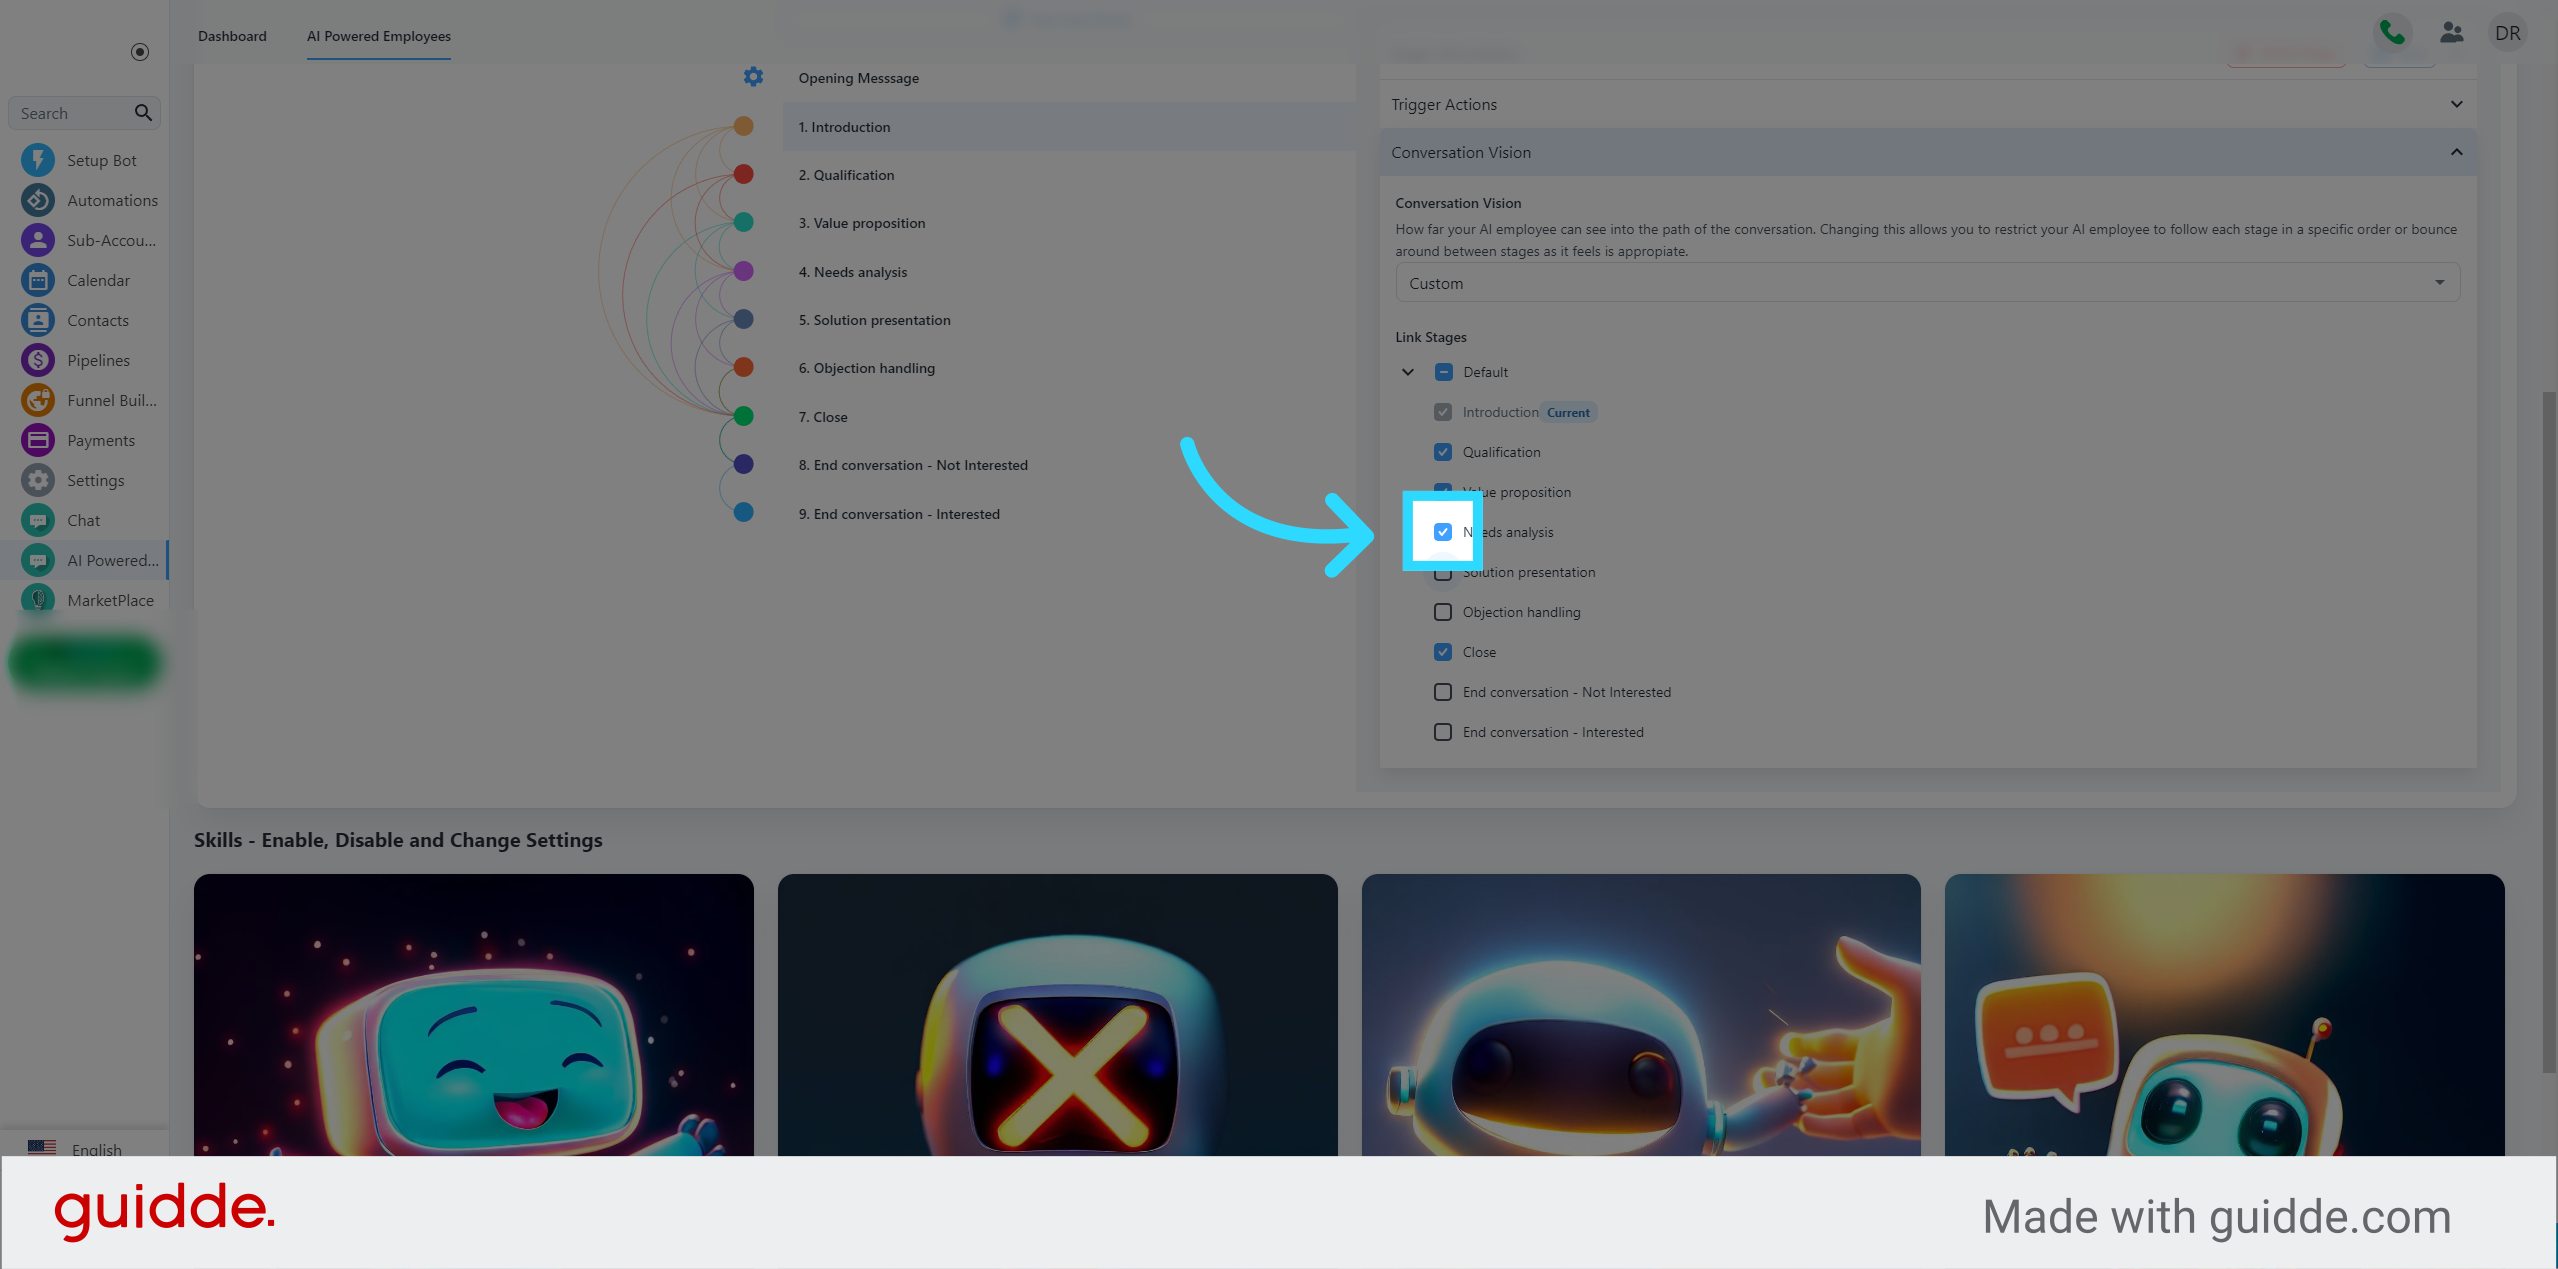Expand the Default link stages group
The image size is (2558, 1269).
coord(1406,372)
